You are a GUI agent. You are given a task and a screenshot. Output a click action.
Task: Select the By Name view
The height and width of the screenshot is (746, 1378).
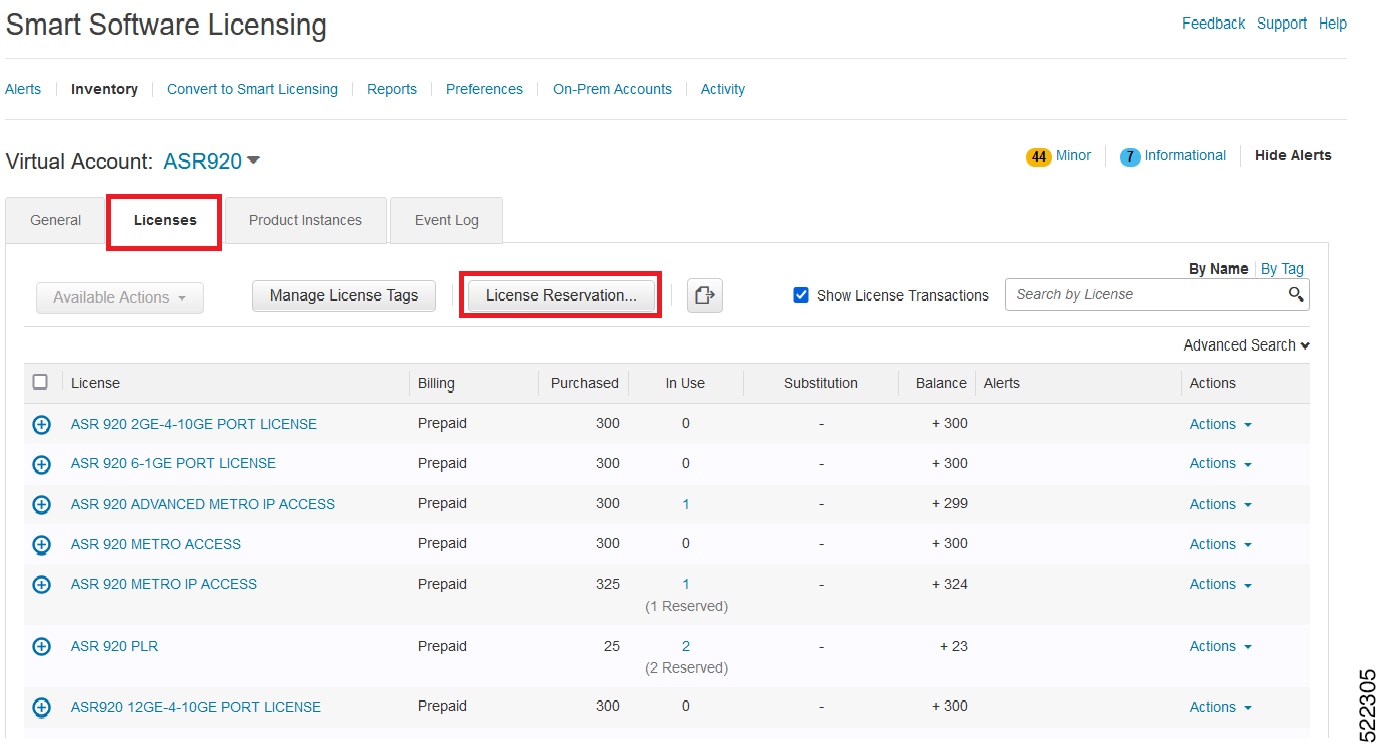click(x=1218, y=268)
